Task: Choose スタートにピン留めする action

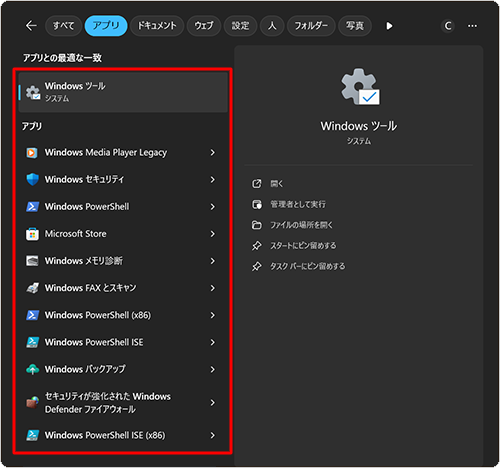Action: [x=303, y=246]
